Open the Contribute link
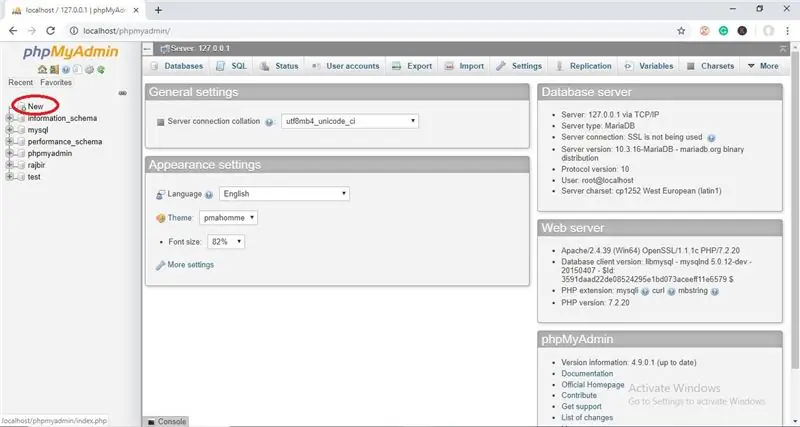The width and height of the screenshot is (800, 427). tap(579, 395)
